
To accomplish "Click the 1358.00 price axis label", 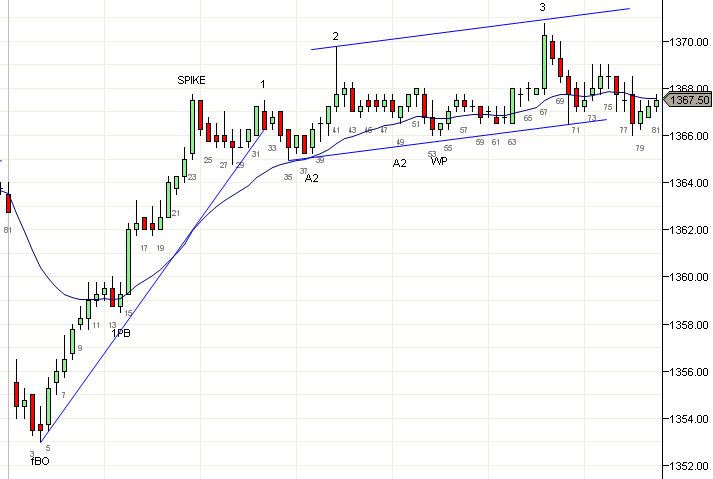I will 688,325.
